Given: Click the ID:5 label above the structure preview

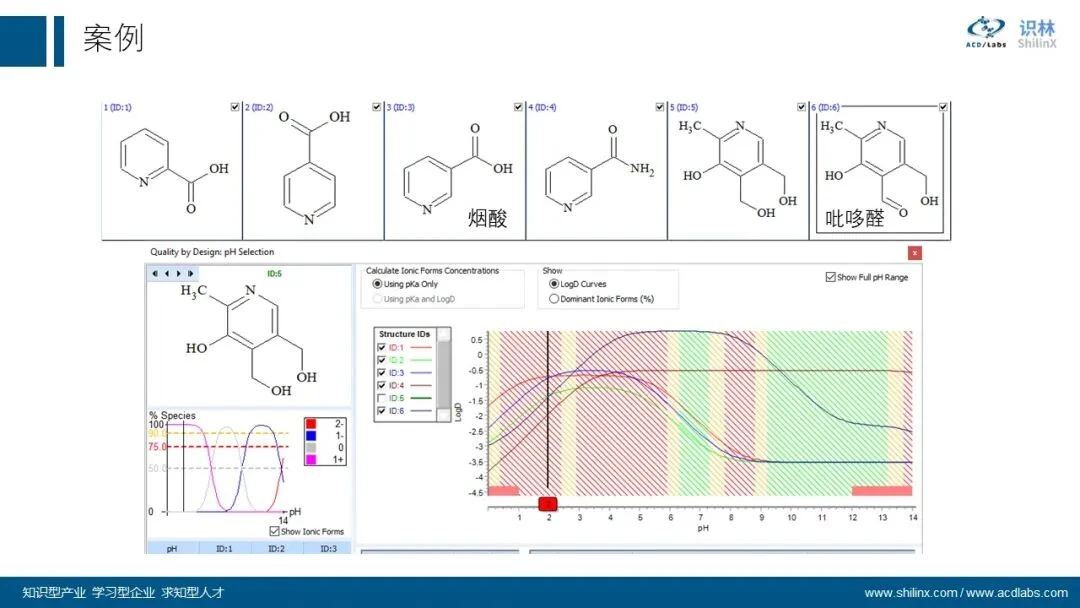Looking at the screenshot, I should (274, 273).
